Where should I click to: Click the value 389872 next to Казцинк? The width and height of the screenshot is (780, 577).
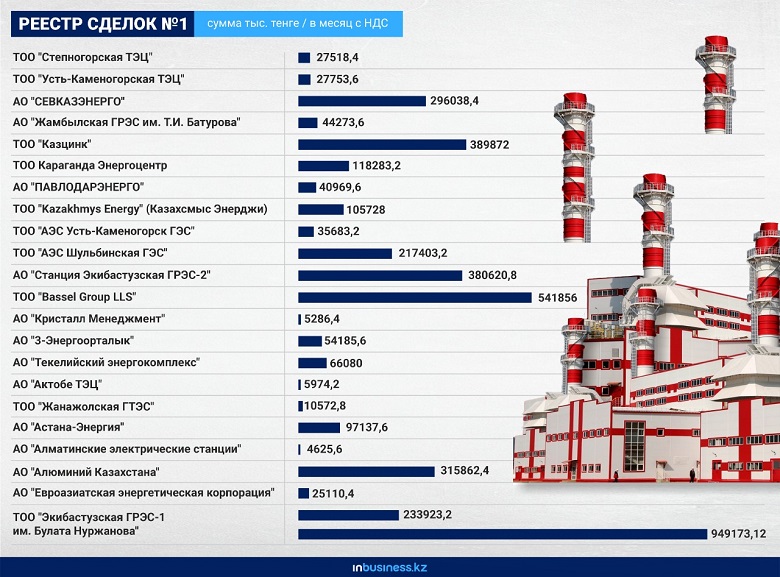click(489, 144)
